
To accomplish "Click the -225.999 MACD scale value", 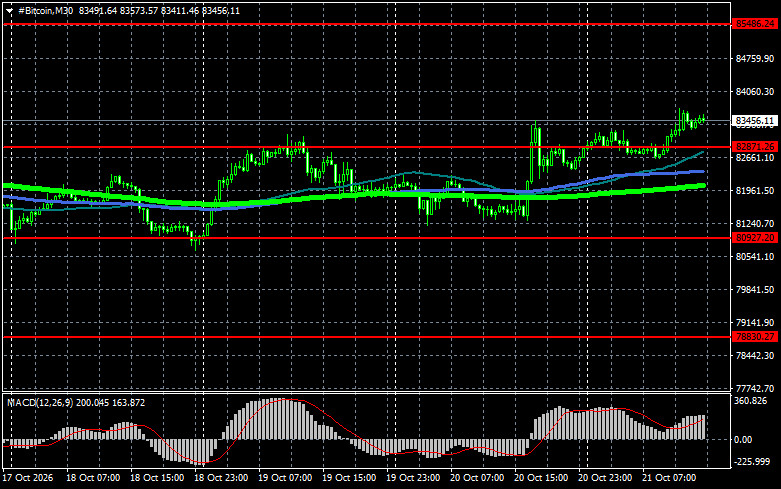I will (753, 462).
